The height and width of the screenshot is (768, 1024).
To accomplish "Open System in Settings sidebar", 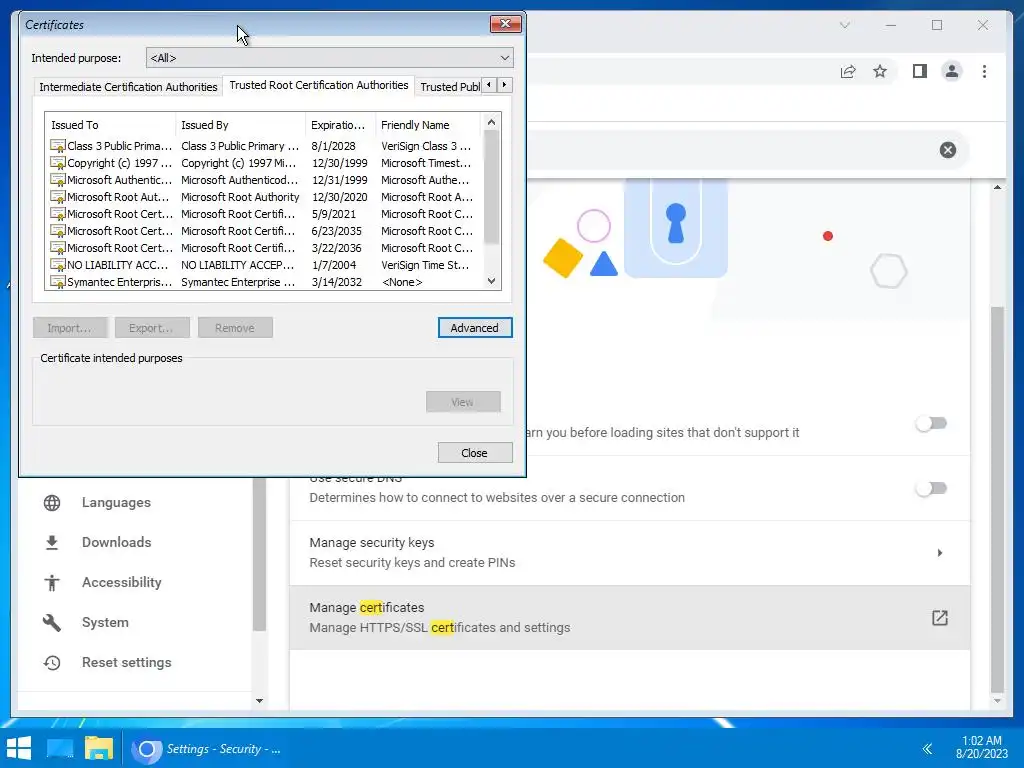I will click(105, 622).
